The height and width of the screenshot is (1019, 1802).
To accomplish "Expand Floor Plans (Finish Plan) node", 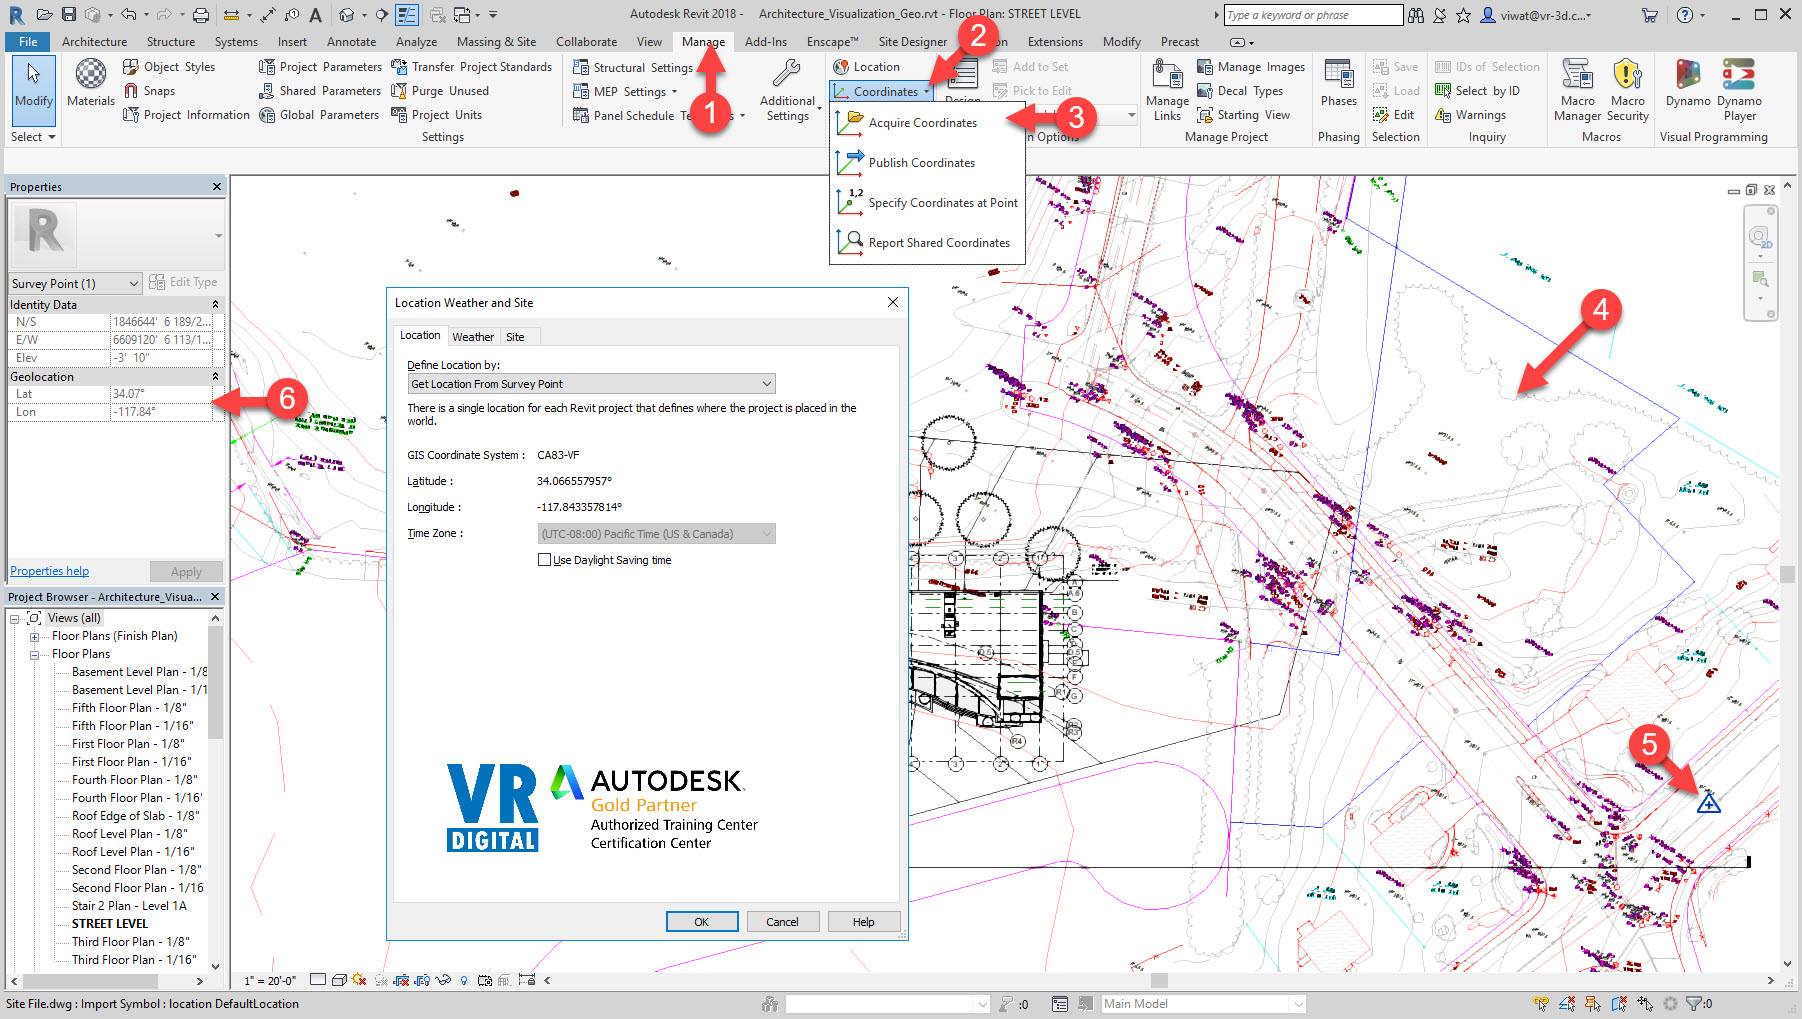I will pyautogui.click(x=34, y=637).
